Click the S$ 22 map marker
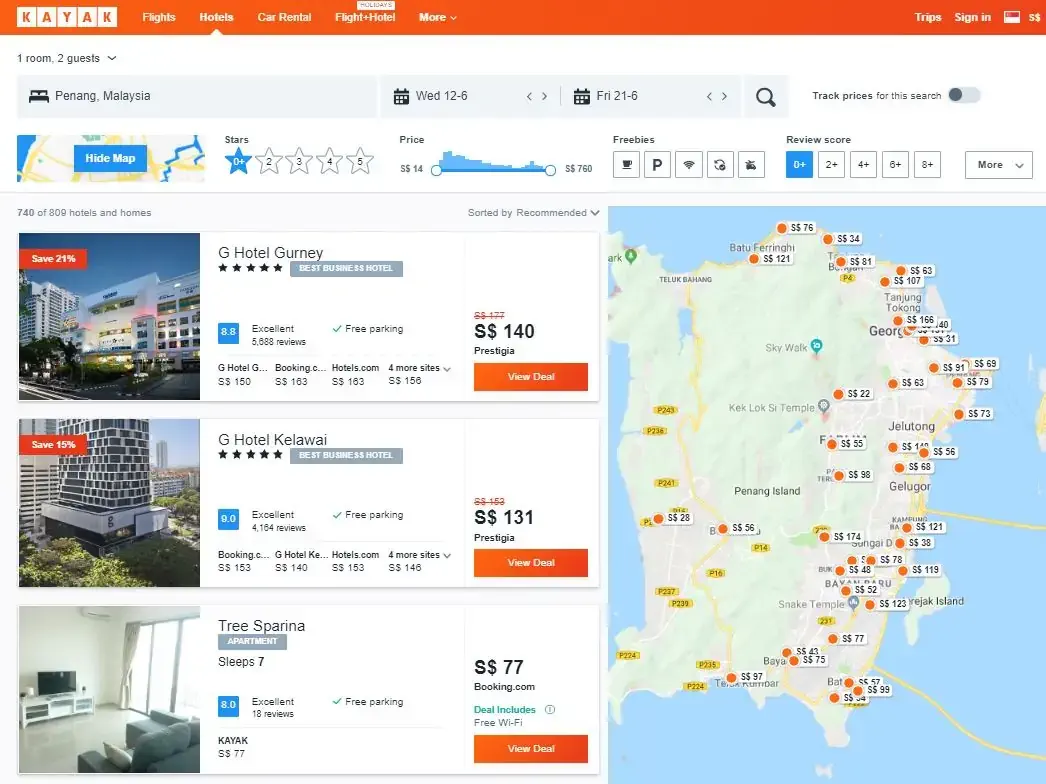This screenshot has height=784, width=1046. (853, 394)
